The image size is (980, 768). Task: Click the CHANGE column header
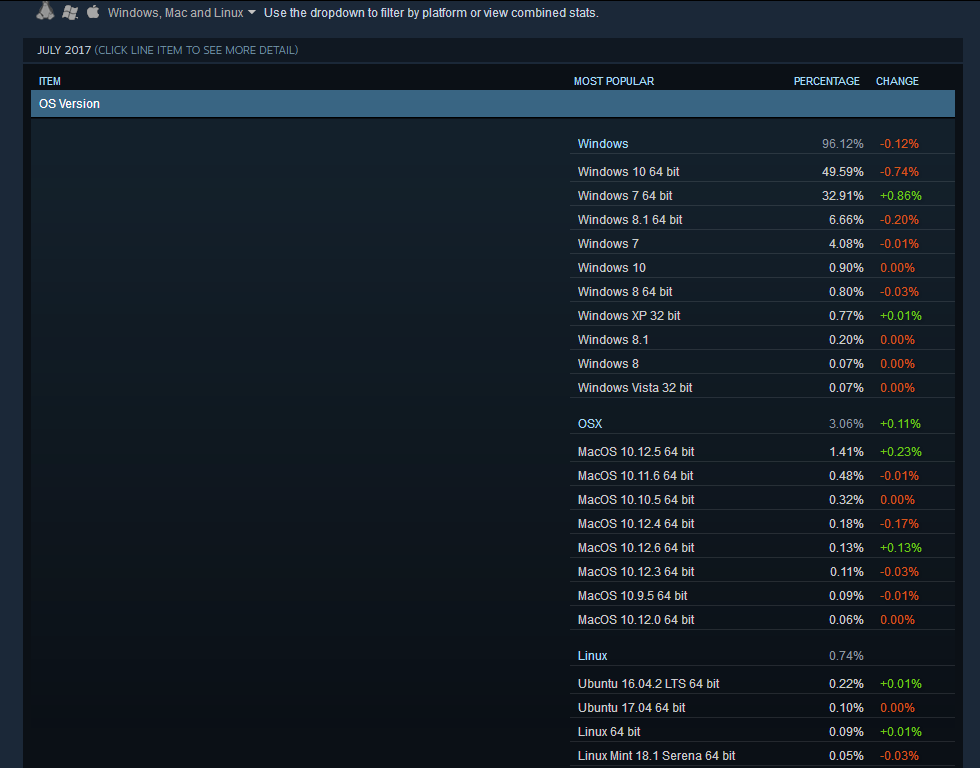point(897,81)
